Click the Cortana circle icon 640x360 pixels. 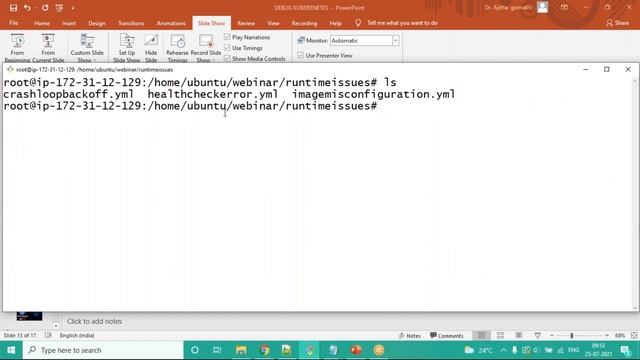click(195, 350)
